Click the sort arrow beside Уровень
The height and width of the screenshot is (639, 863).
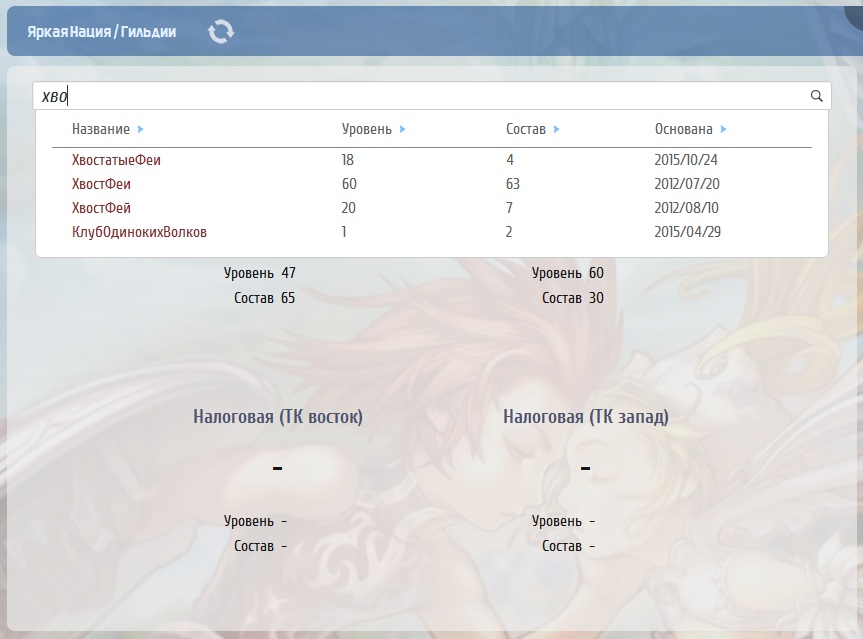pyautogui.click(x=402, y=129)
